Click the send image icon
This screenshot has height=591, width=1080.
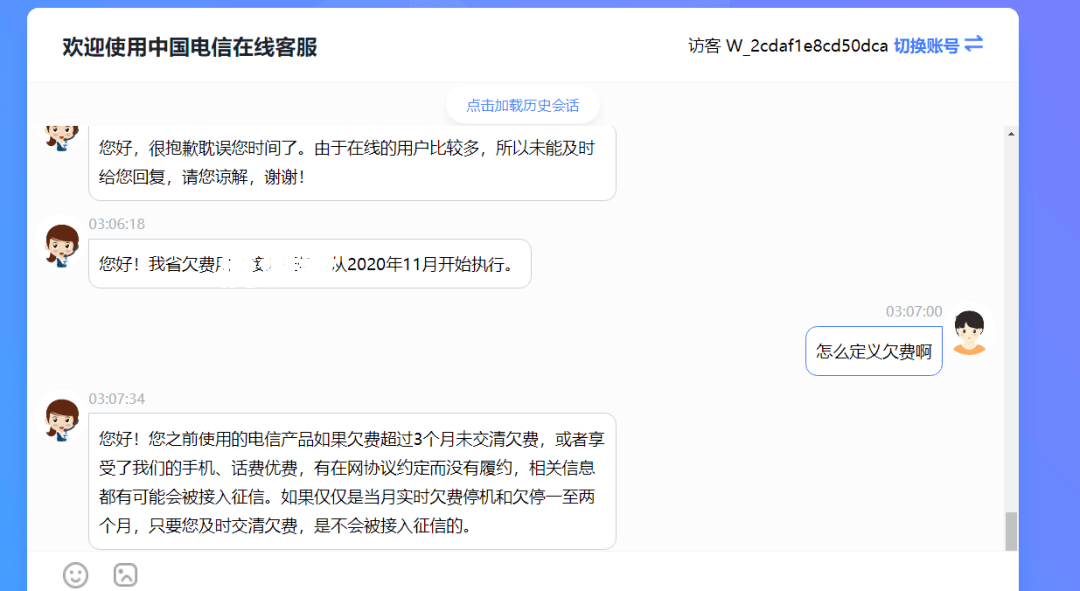click(125, 574)
